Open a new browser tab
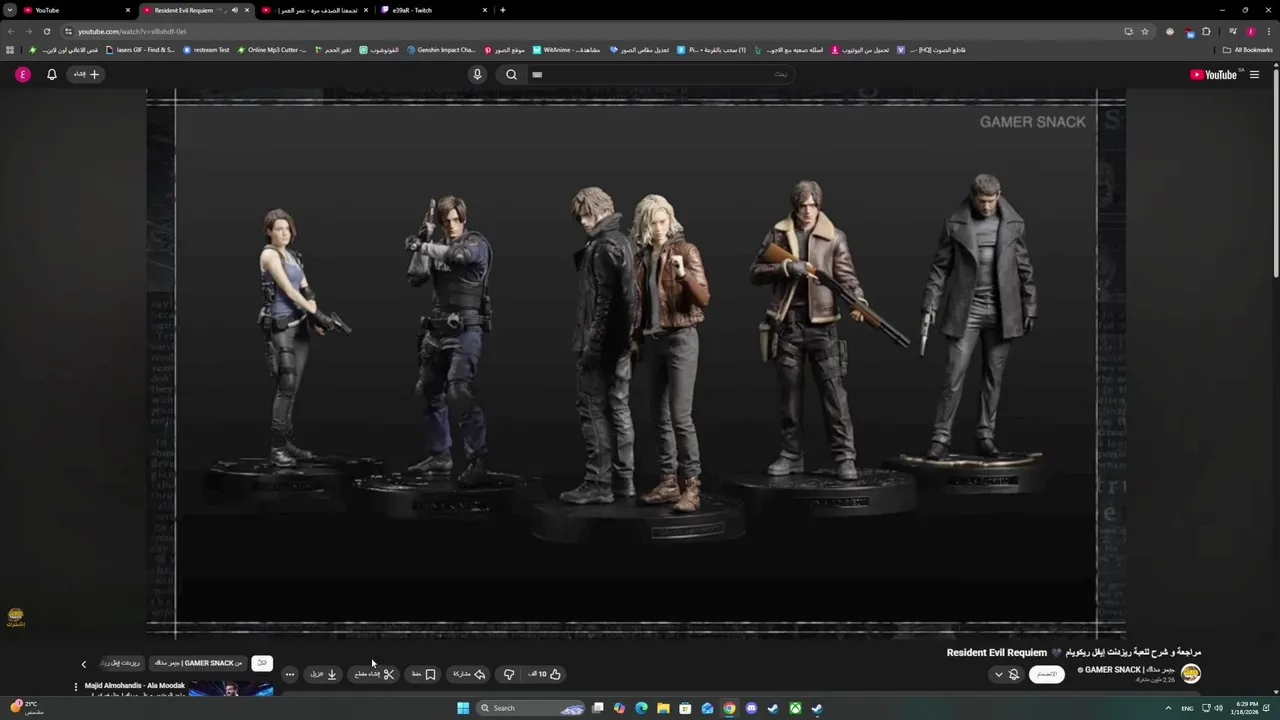 click(502, 10)
